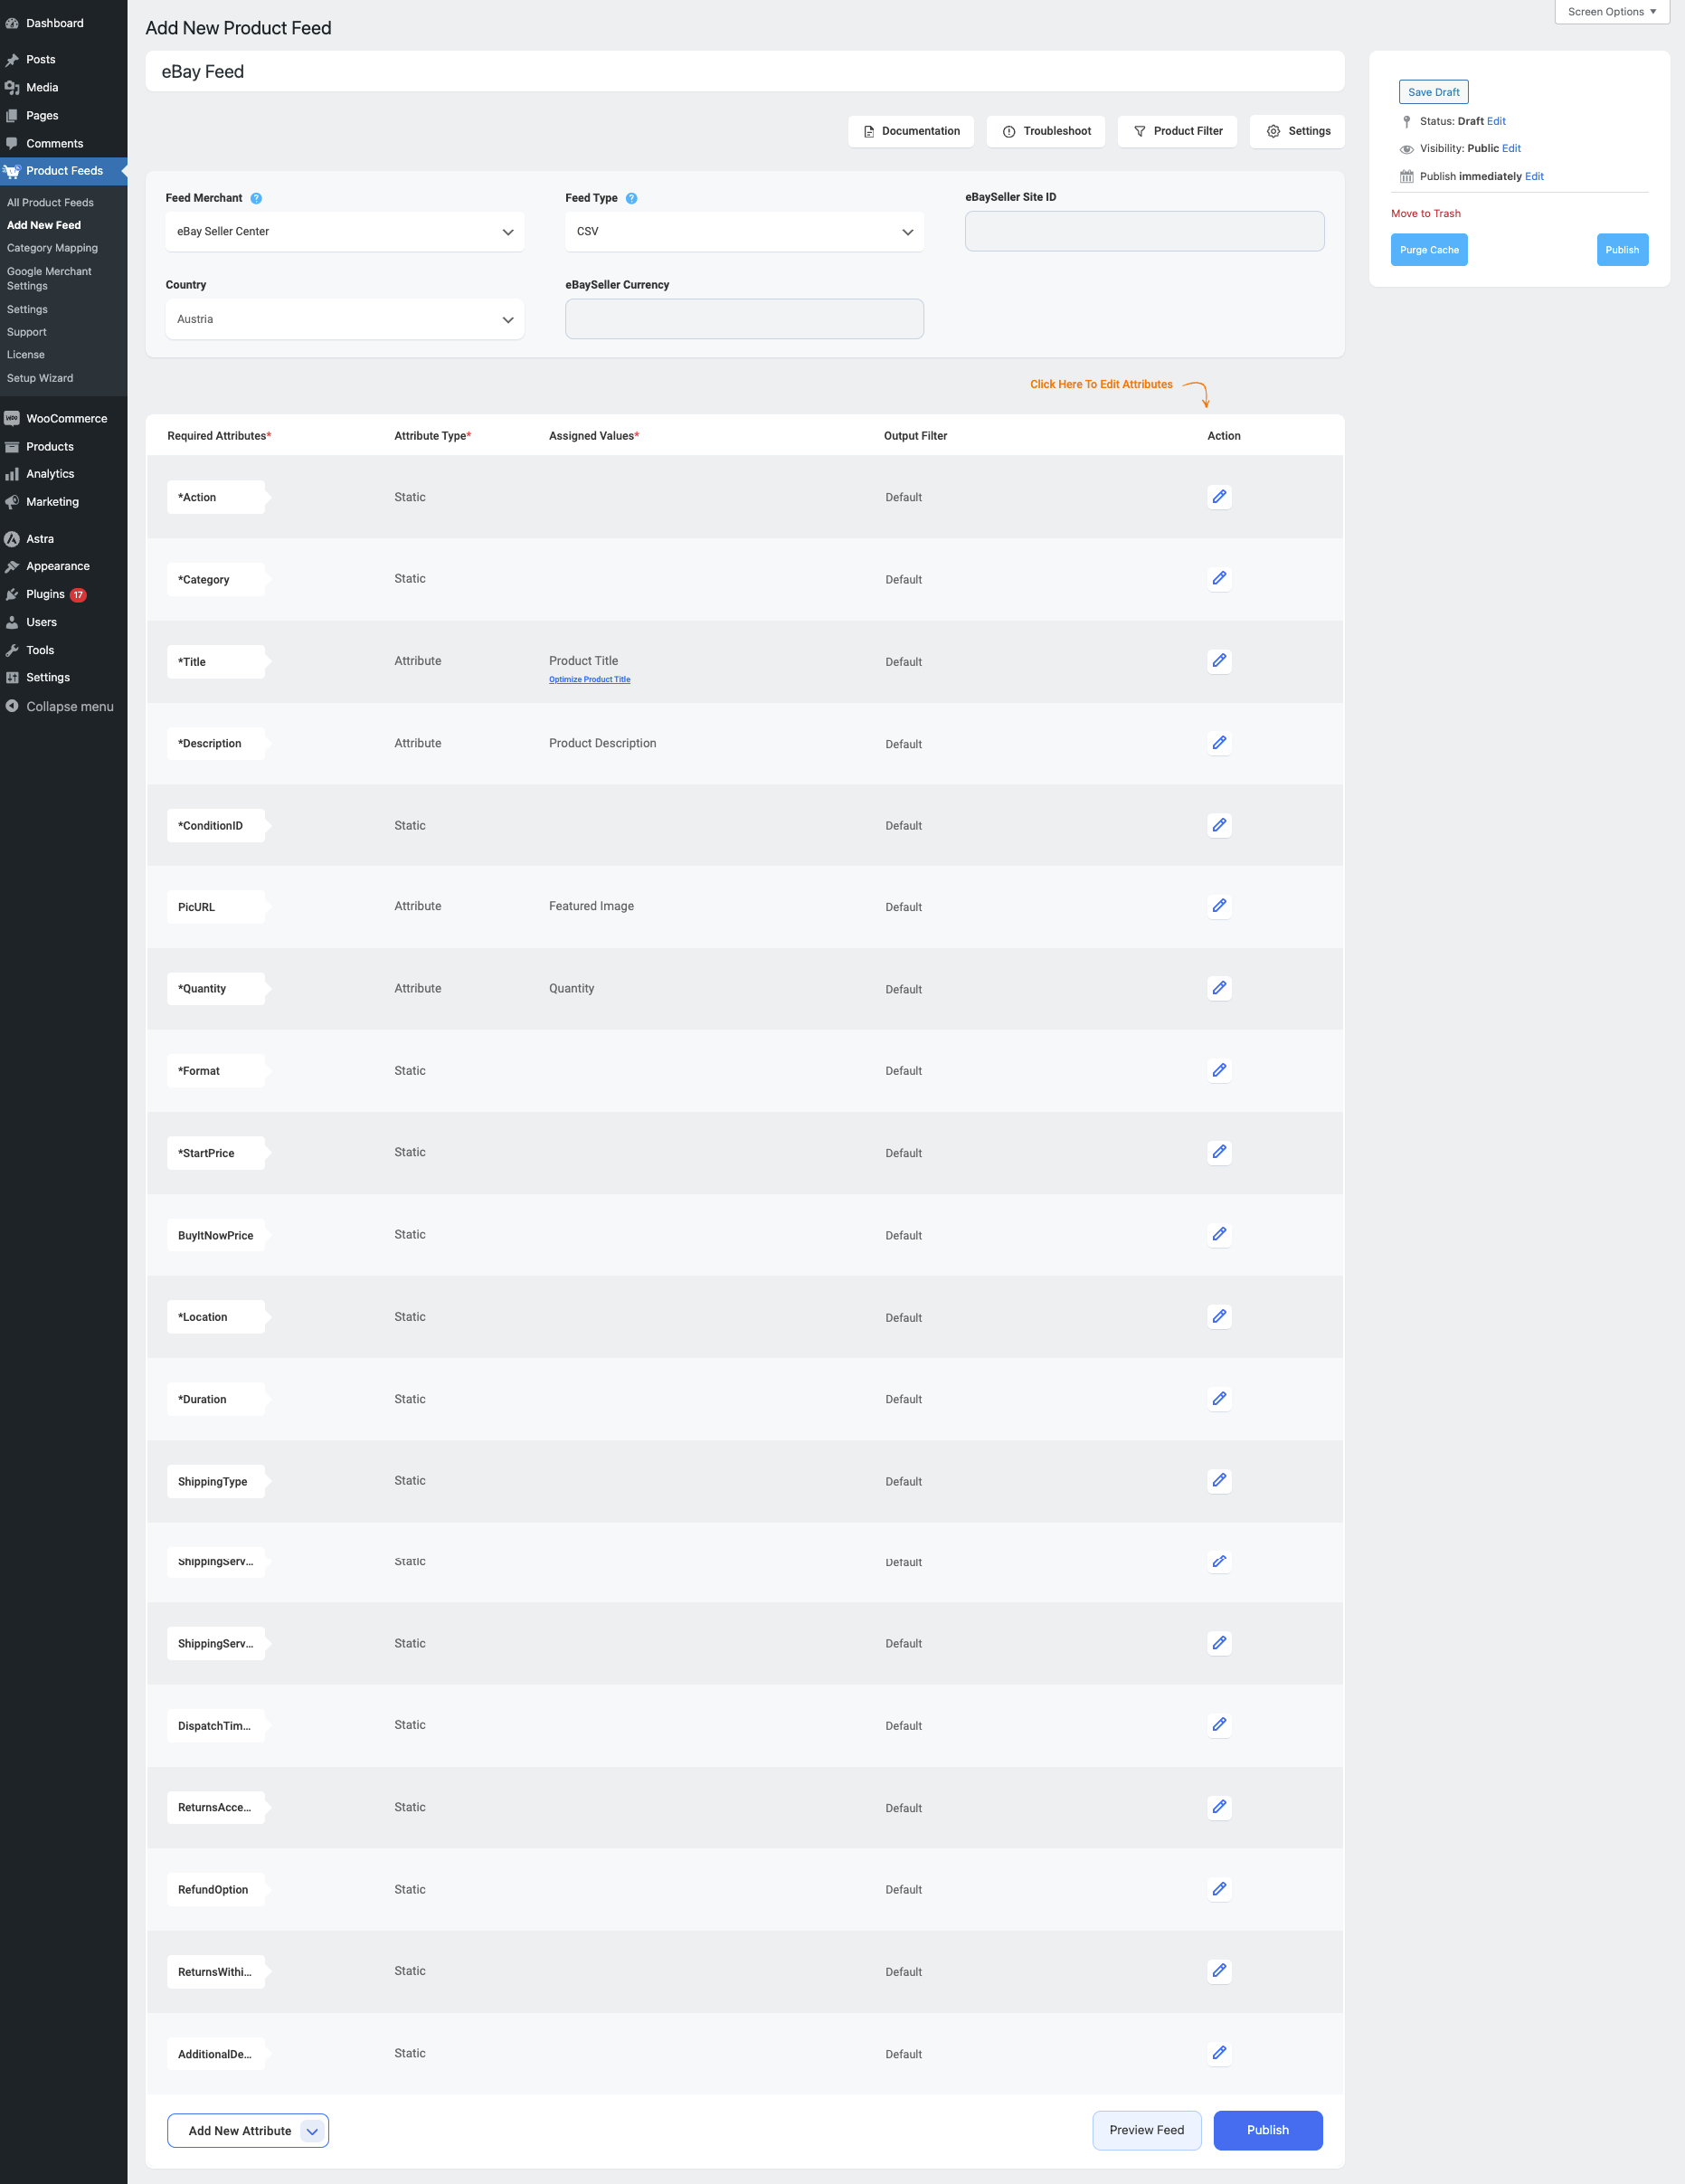This screenshot has width=1685, height=2184.
Task: Open the Troubleshoot button
Action: [x=1046, y=131]
